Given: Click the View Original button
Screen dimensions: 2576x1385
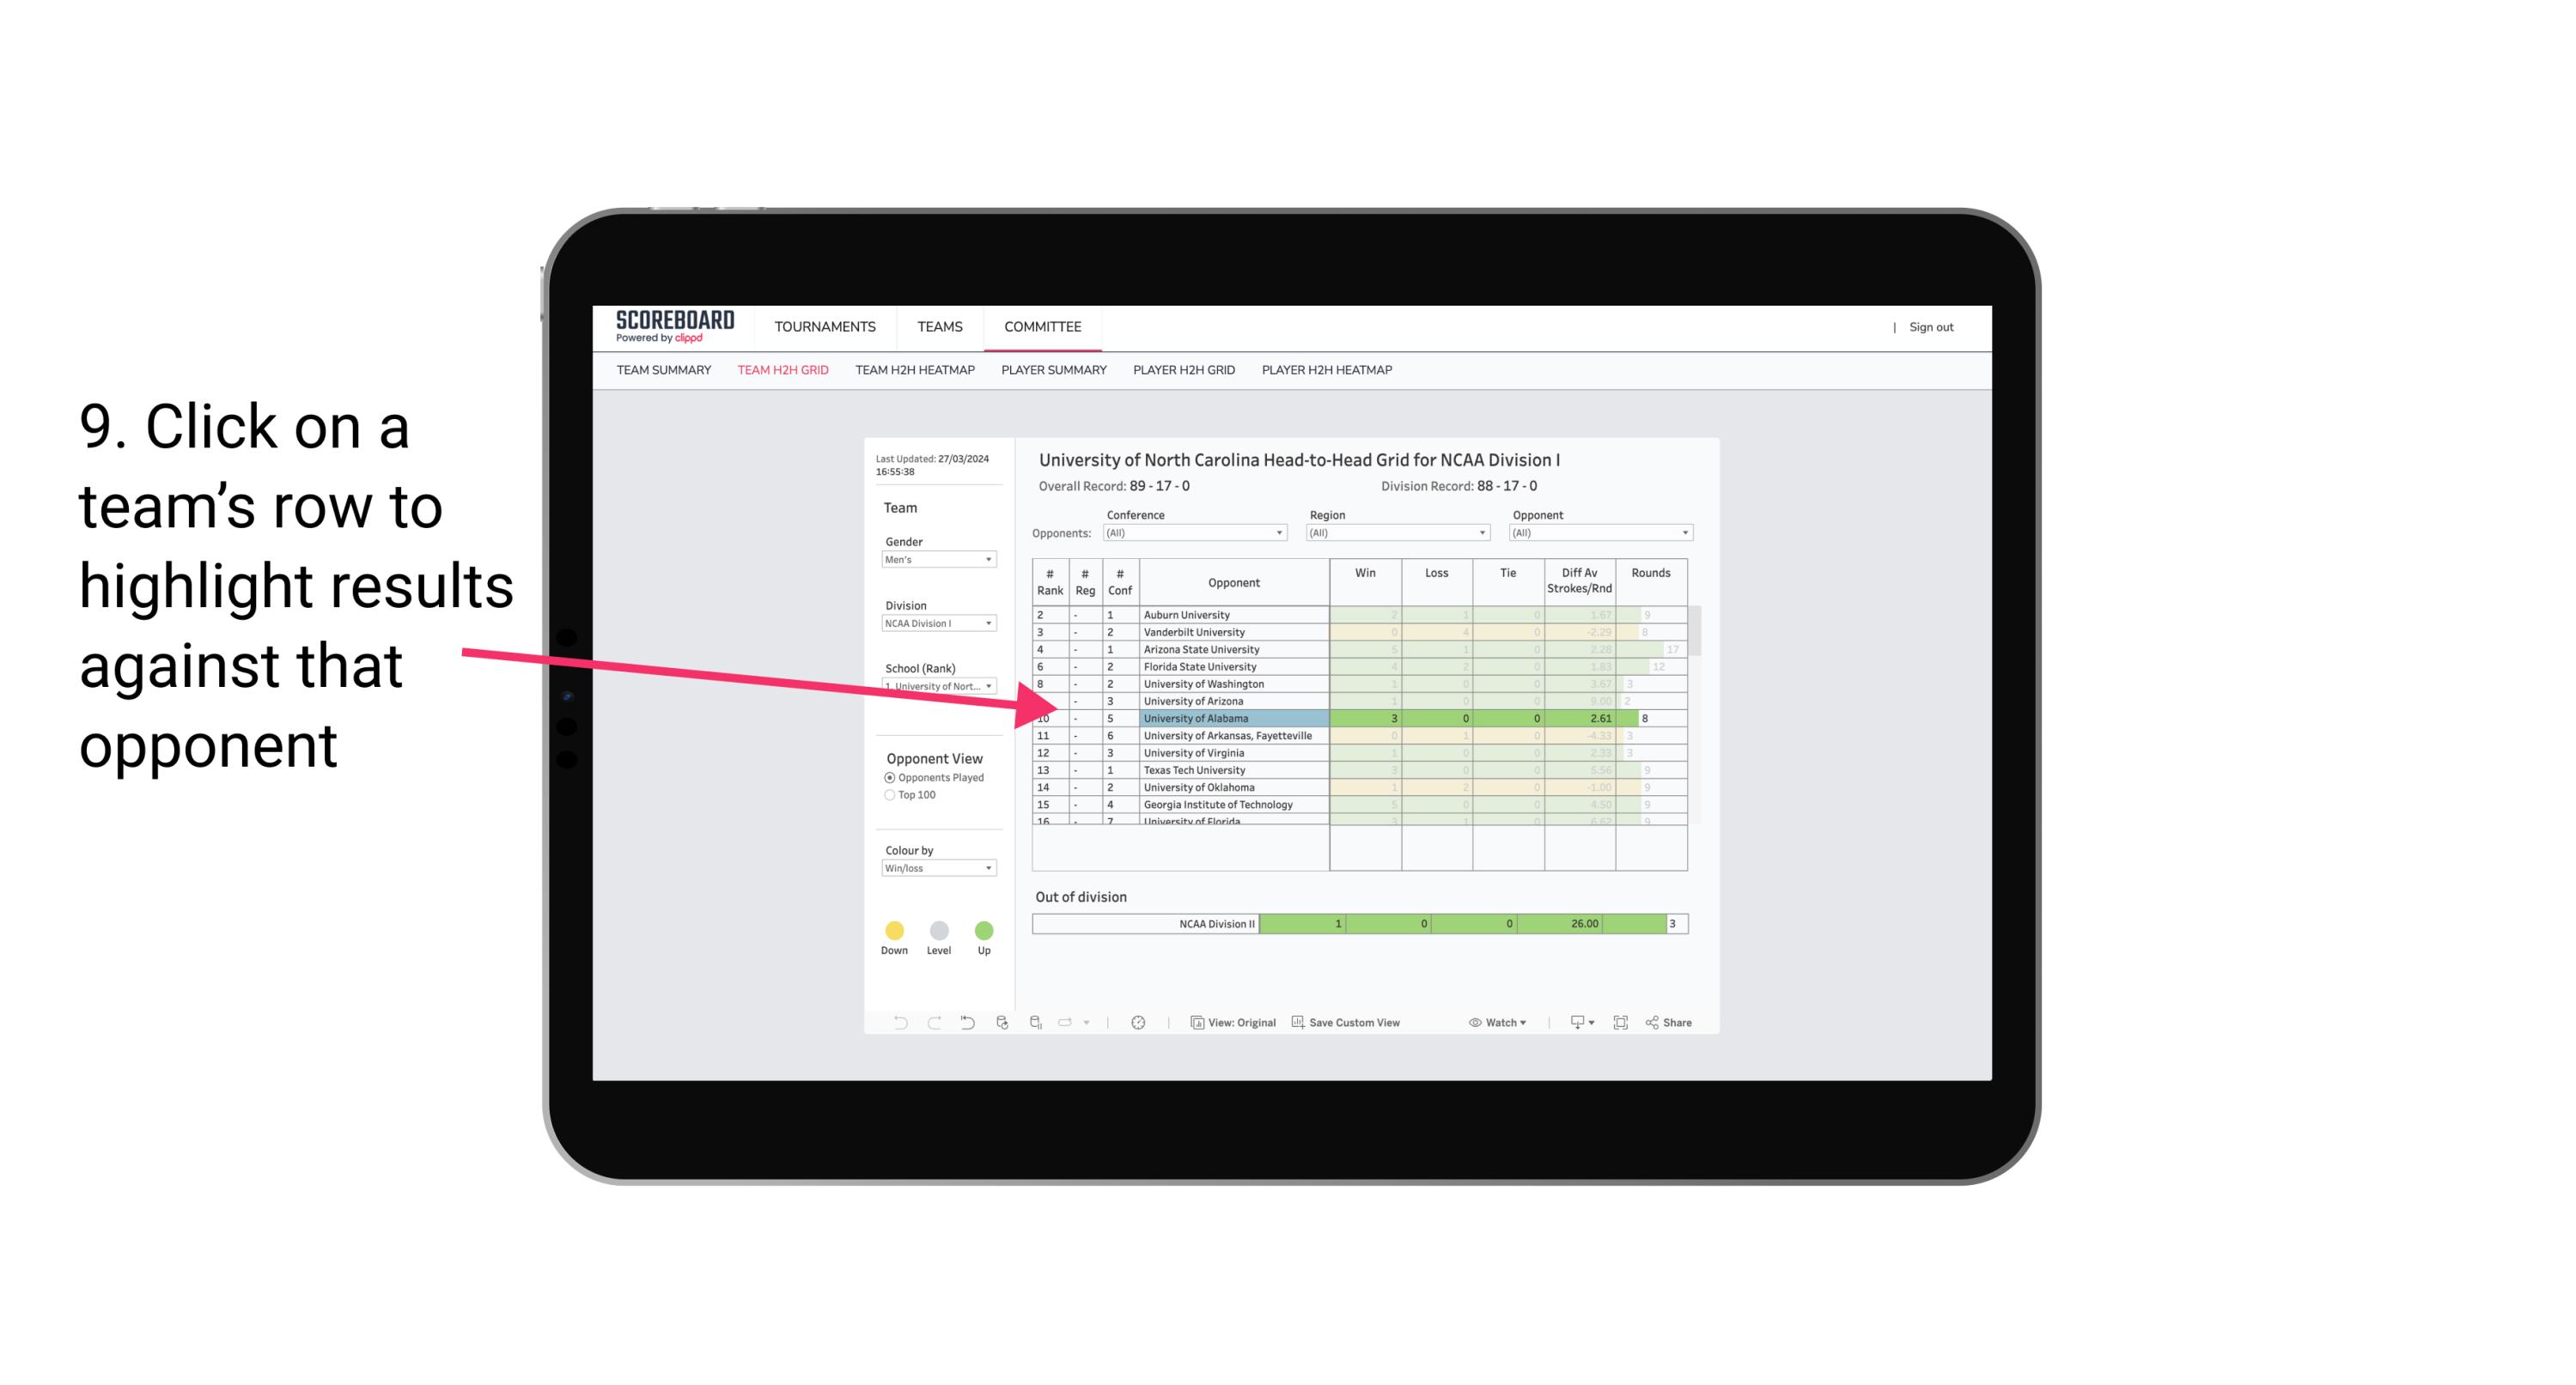Looking at the screenshot, I should pos(1235,1024).
